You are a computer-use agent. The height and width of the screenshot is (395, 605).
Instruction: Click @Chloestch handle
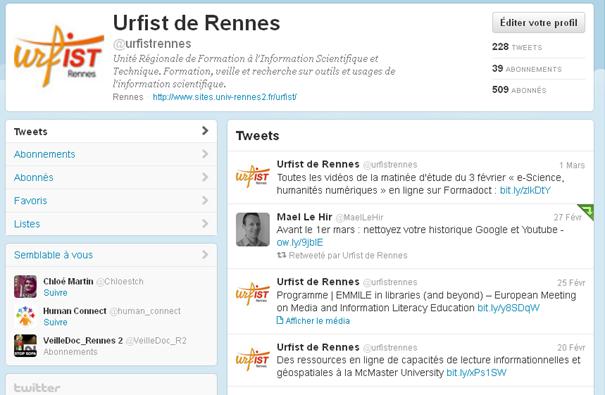[120, 282]
